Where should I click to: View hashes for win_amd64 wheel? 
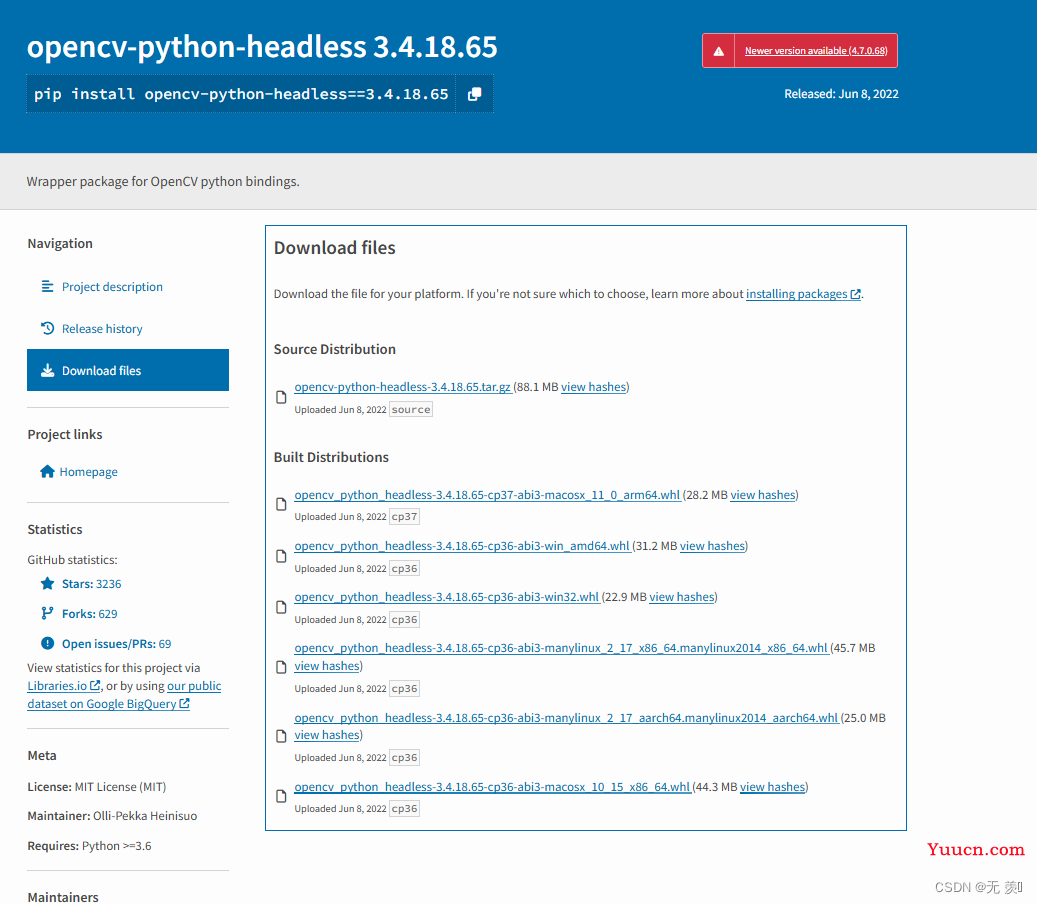(x=712, y=546)
